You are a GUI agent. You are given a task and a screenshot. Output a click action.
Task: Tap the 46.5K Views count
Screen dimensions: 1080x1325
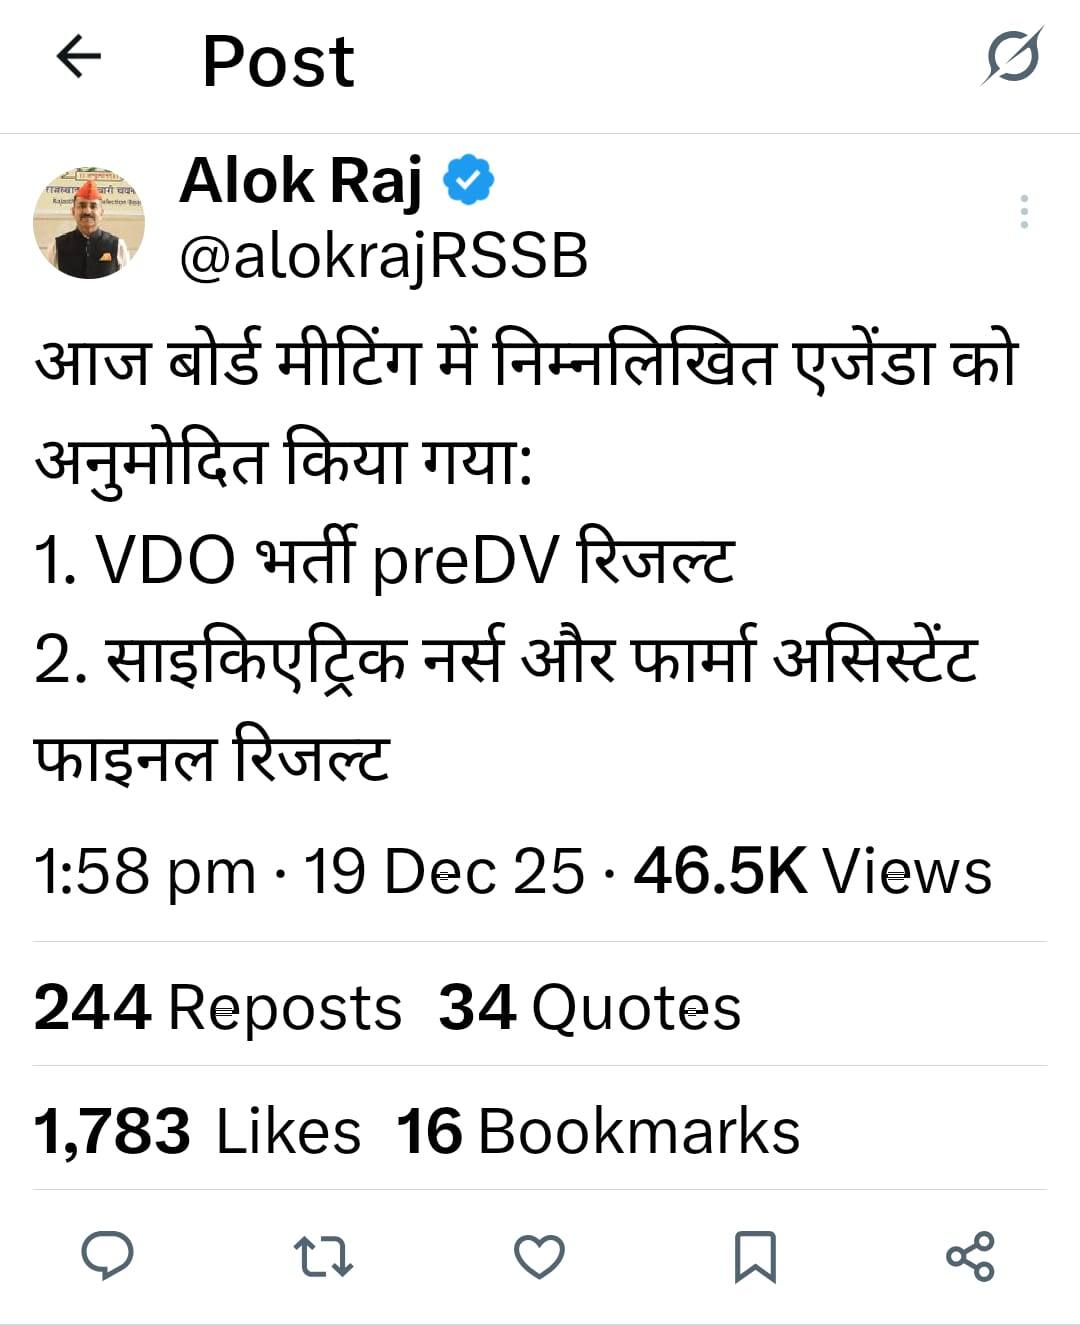click(x=813, y=871)
